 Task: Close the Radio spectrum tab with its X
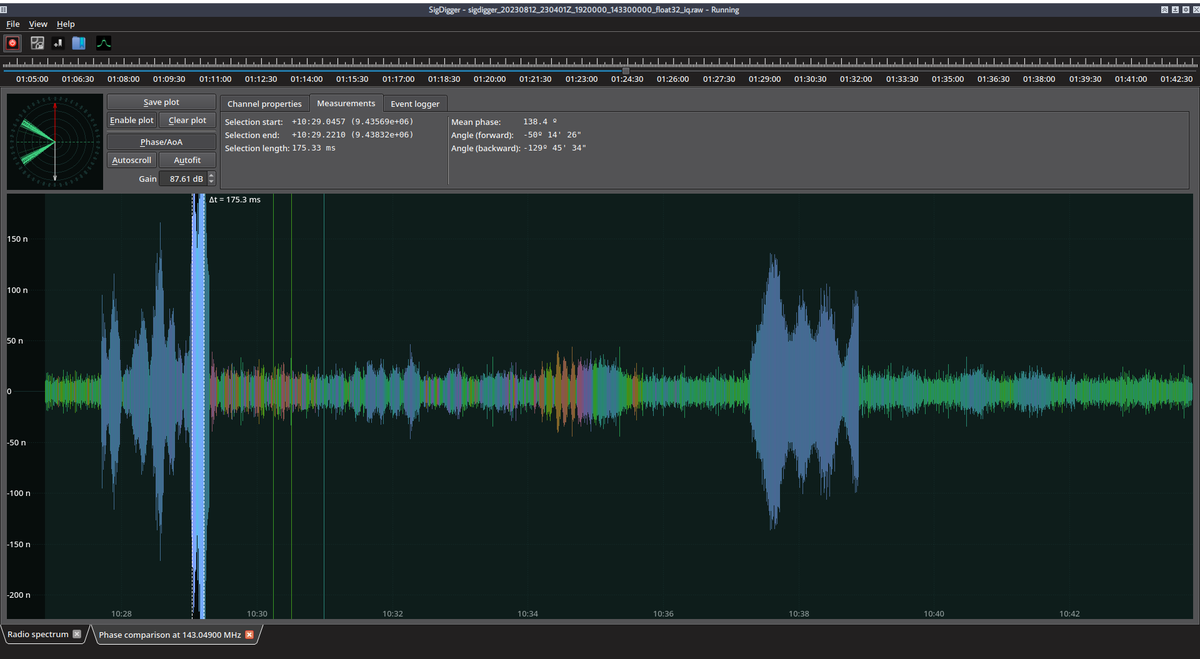pyautogui.click(x=77, y=634)
